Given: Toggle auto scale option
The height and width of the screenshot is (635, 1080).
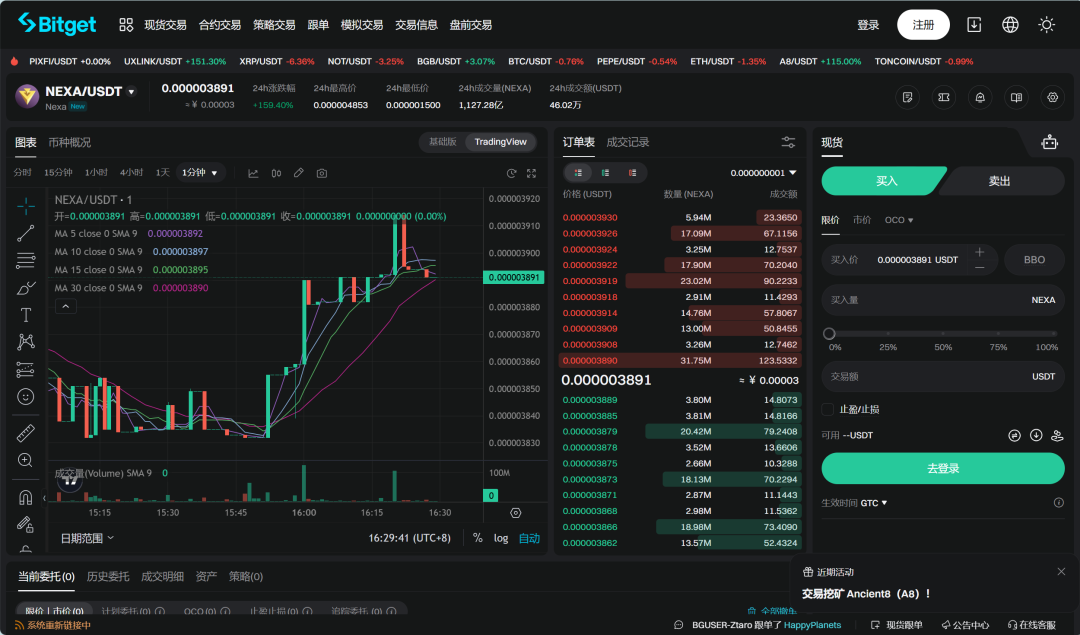Looking at the screenshot, I should (x=529, y=539).
